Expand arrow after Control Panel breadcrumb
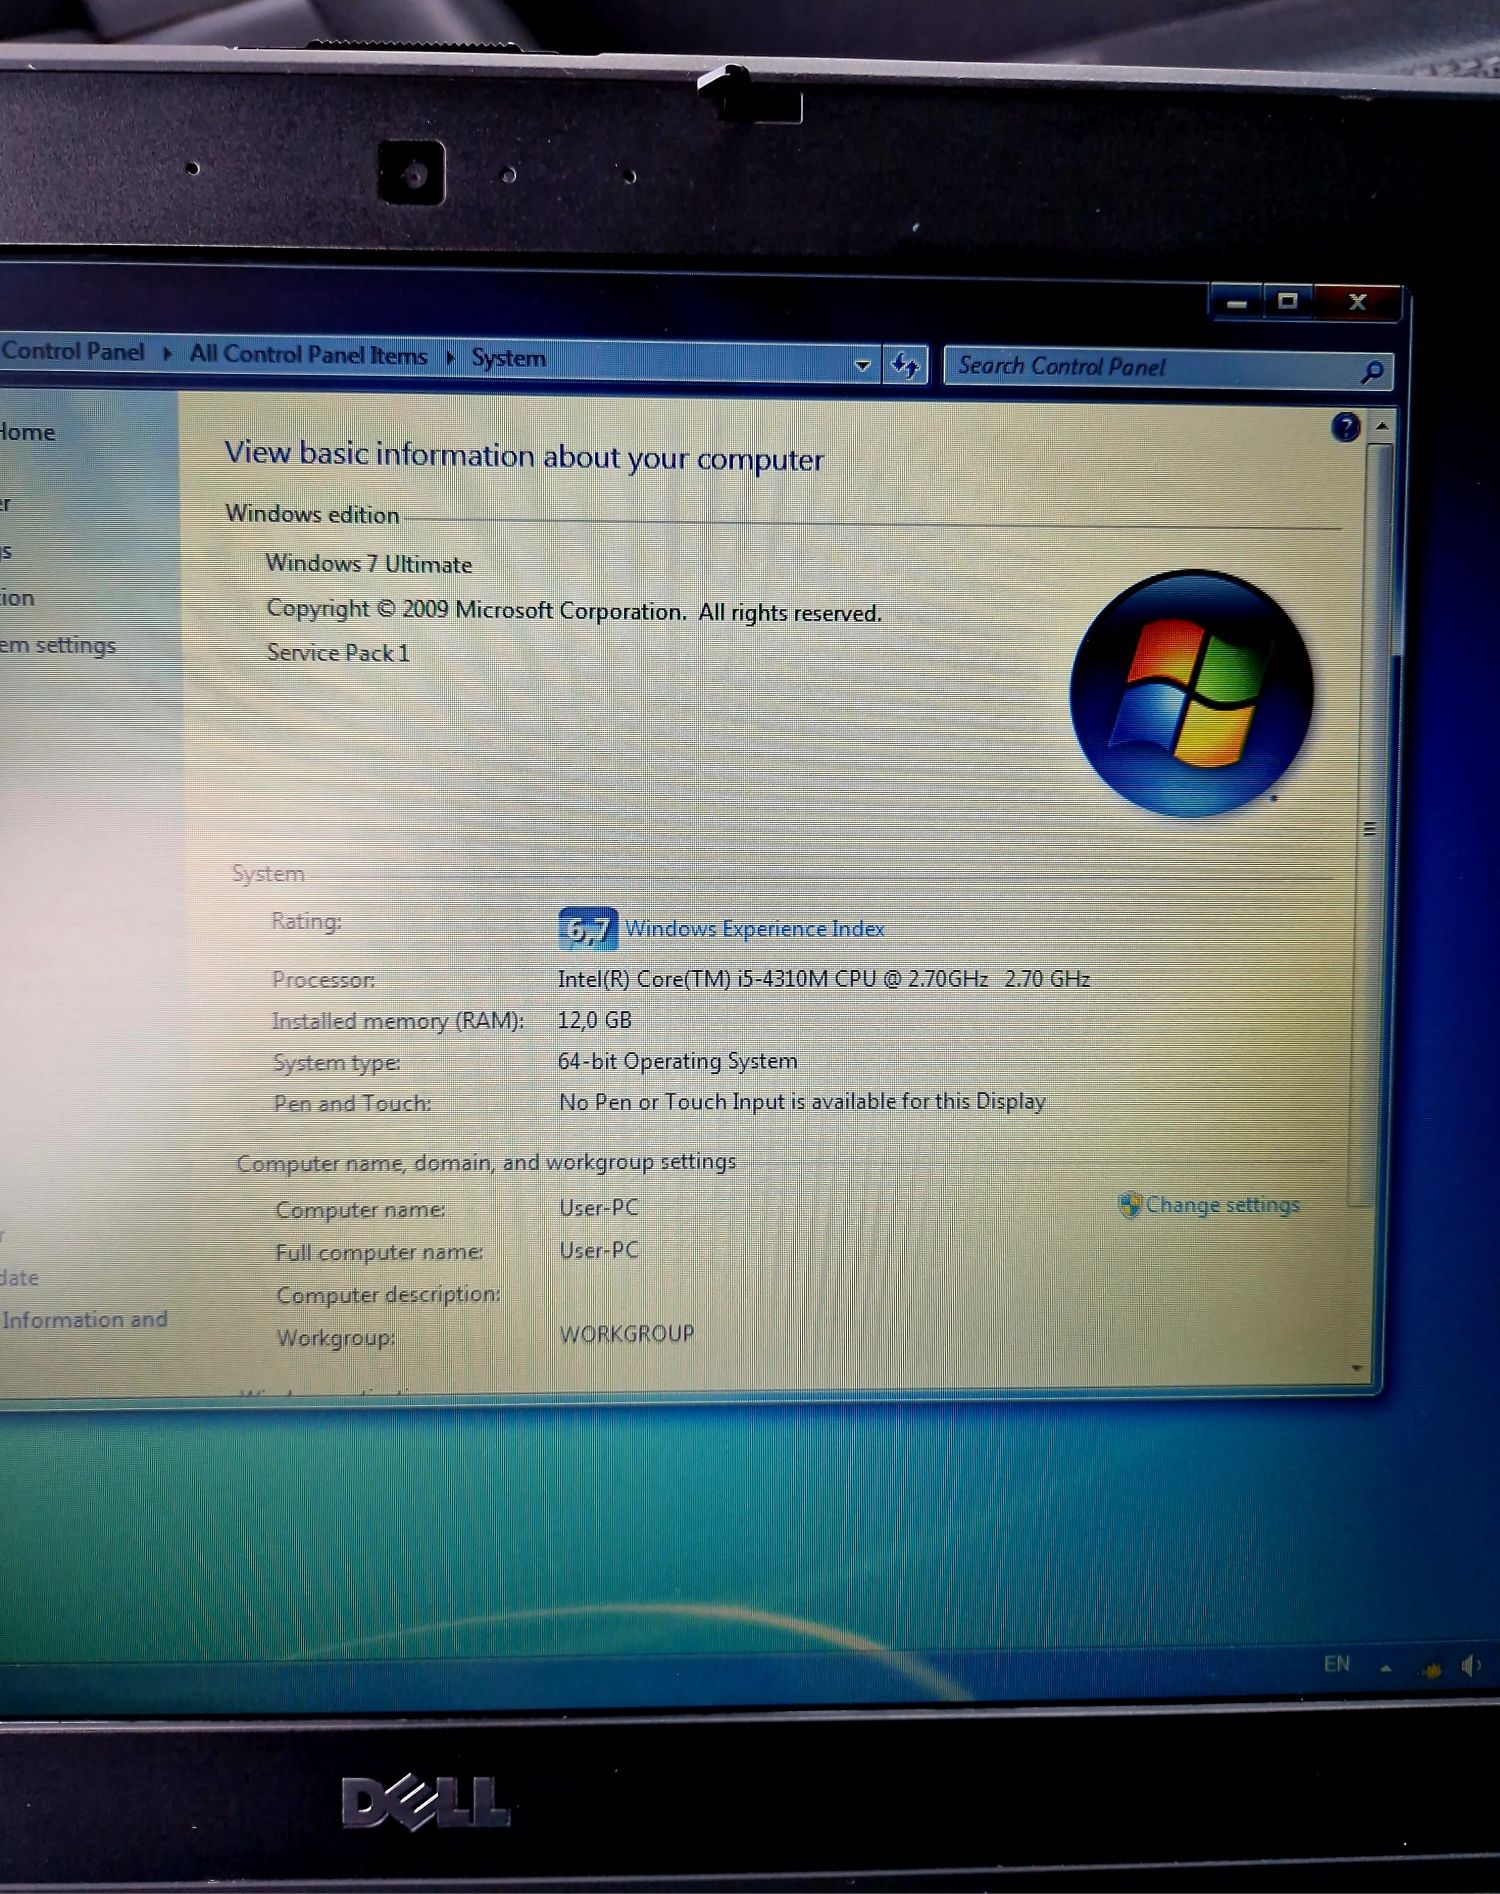The width and height of the screenshot is (1500, 1894). tap(167, 353)
